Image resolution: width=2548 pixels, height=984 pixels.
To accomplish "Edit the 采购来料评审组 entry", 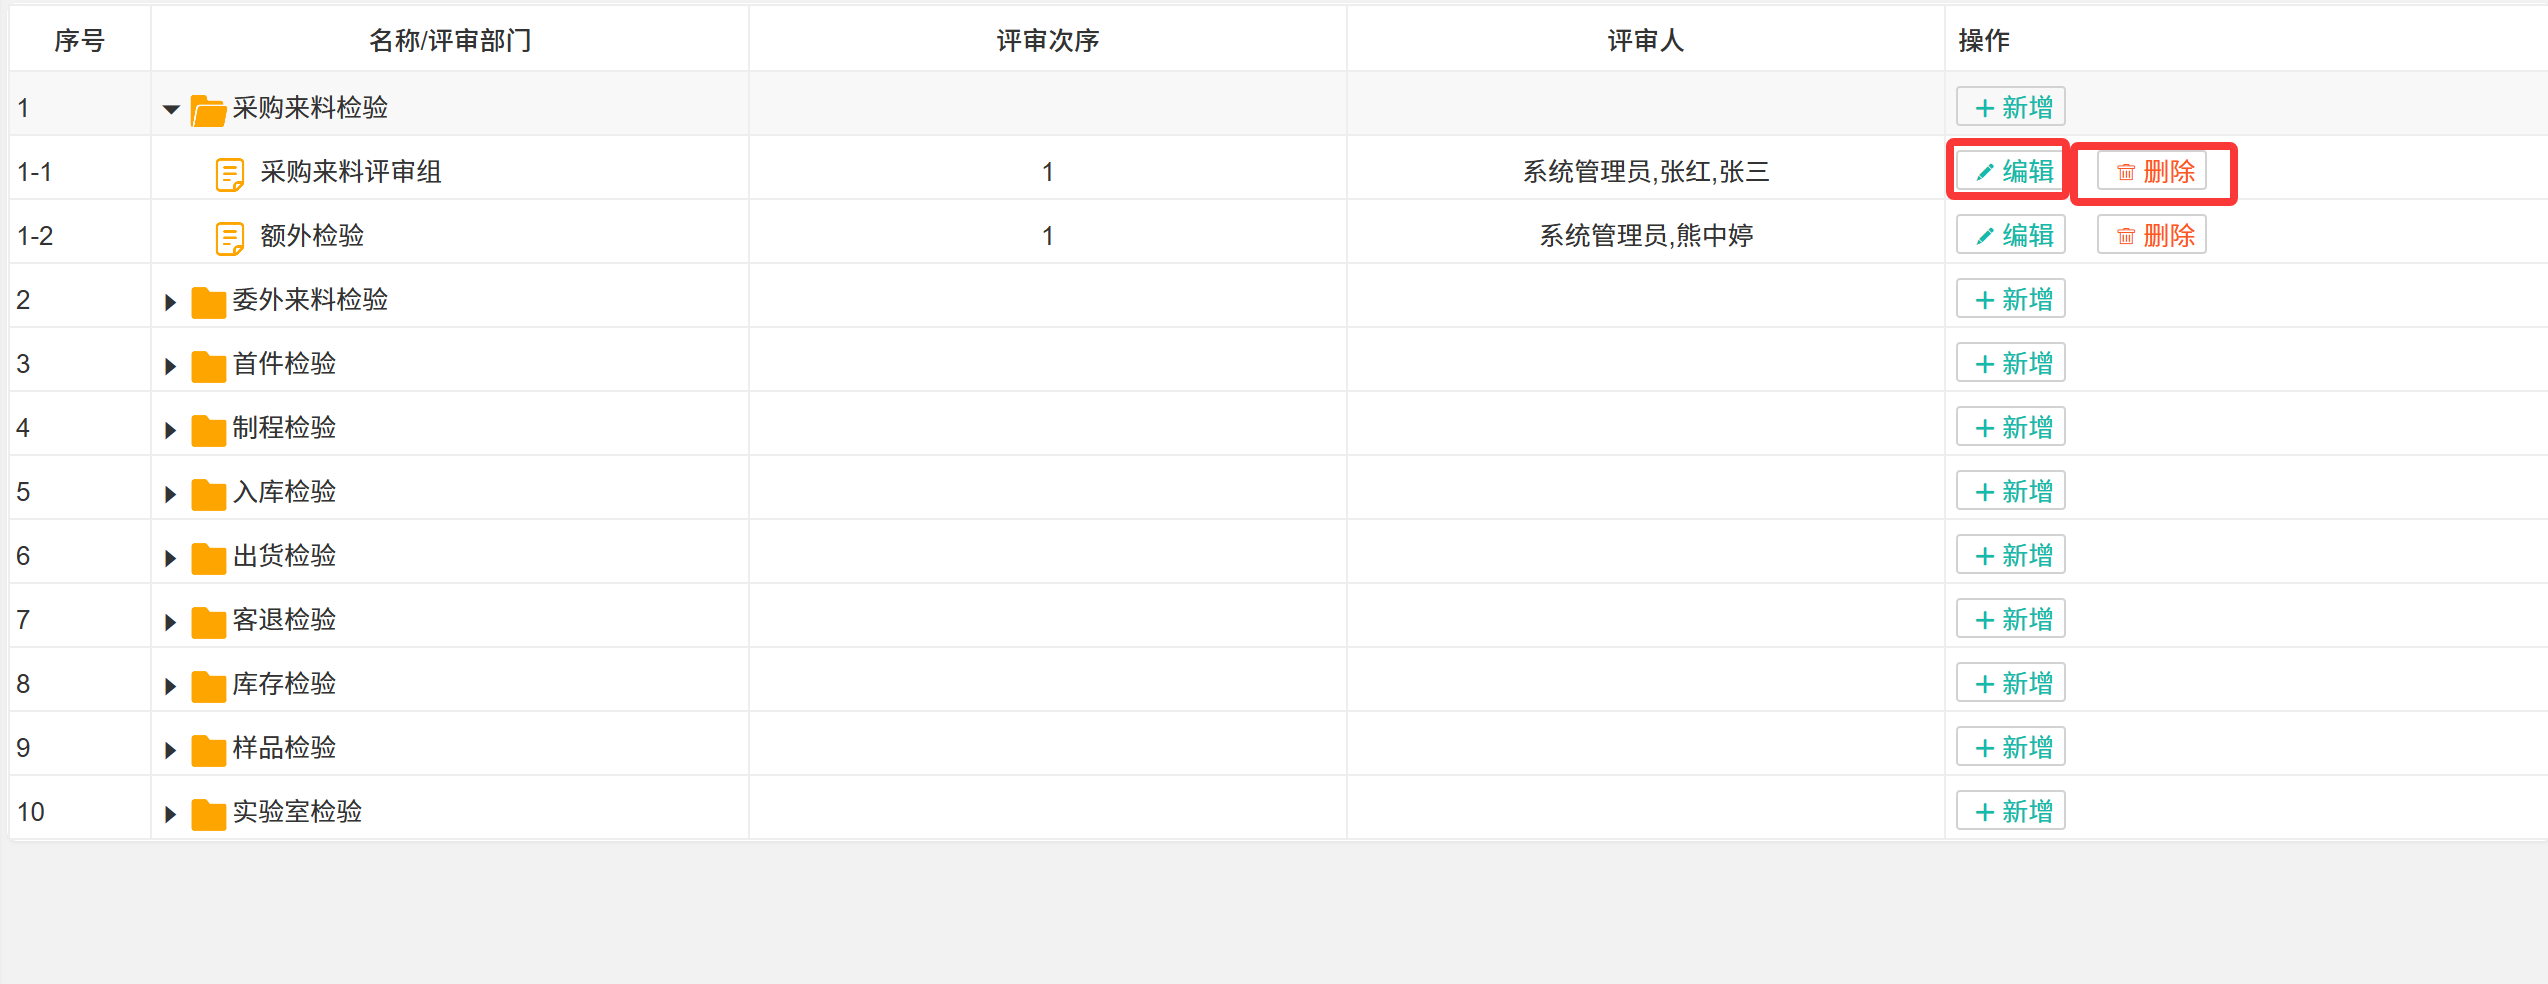I will pos(2011,172).
